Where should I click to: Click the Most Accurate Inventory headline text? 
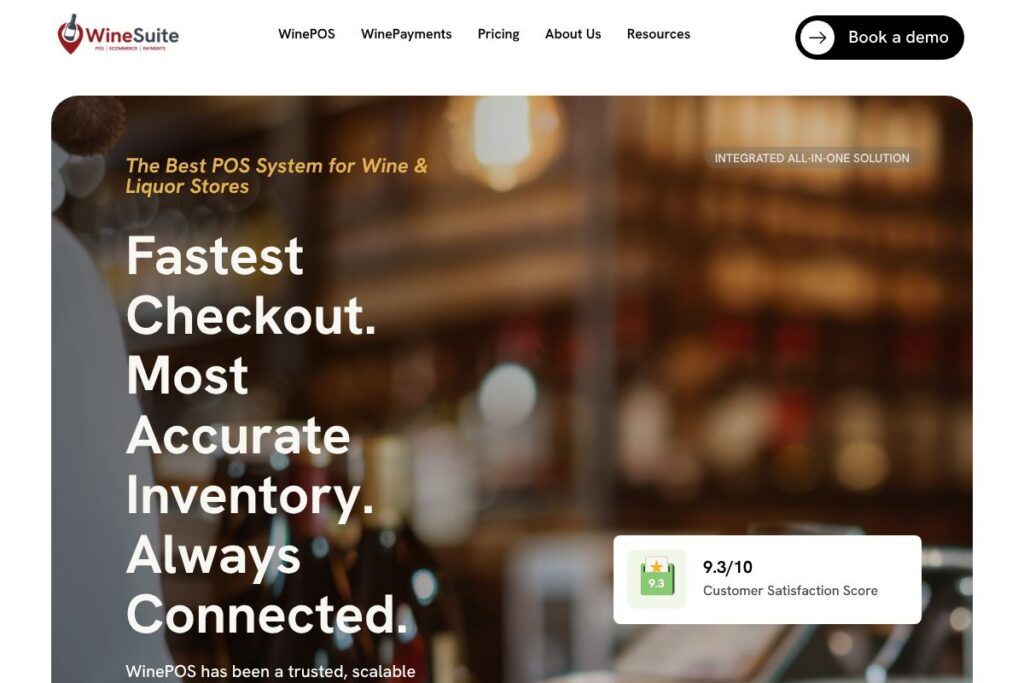tap(250, 435)
